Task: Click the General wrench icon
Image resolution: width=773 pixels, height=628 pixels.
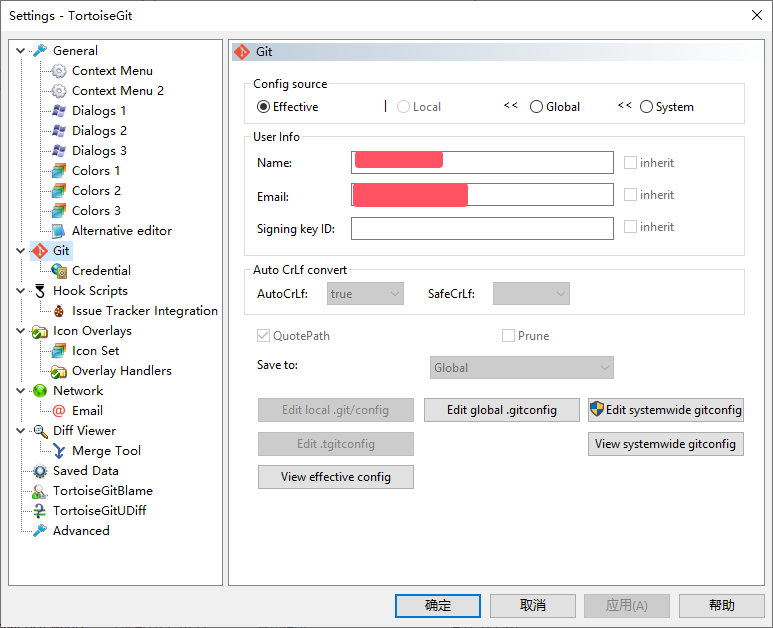Action: point(40,50)
